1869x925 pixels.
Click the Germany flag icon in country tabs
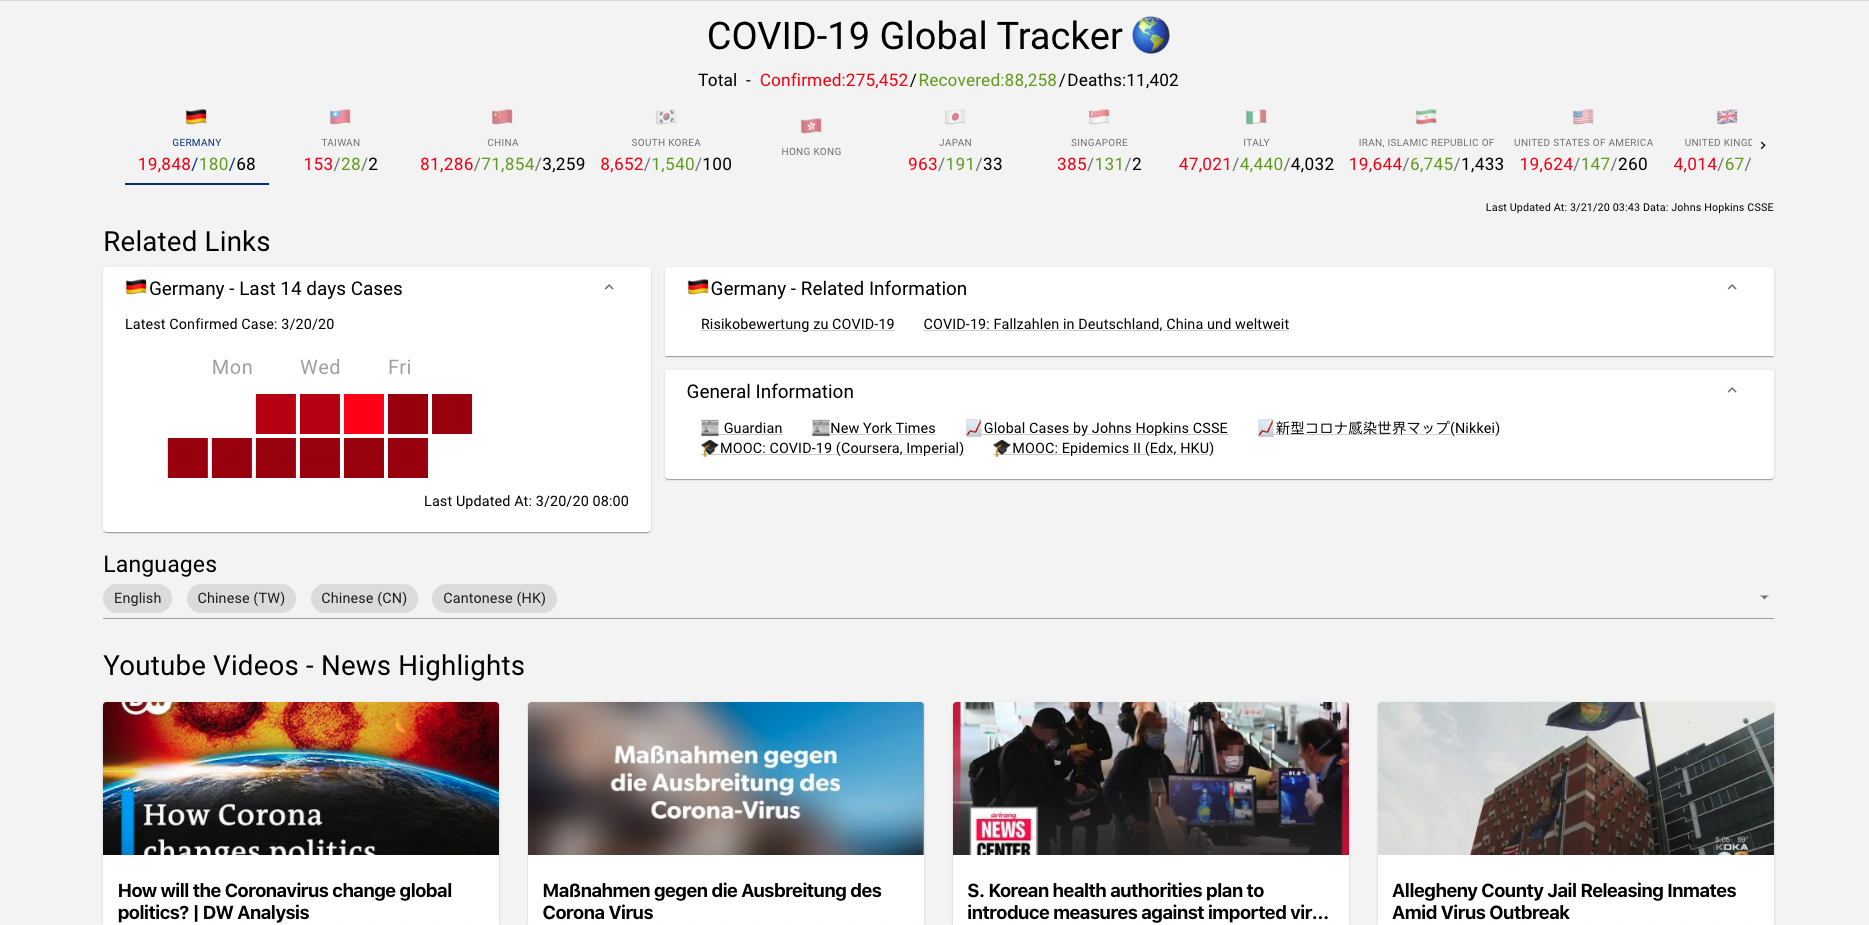tap(196, 117)
